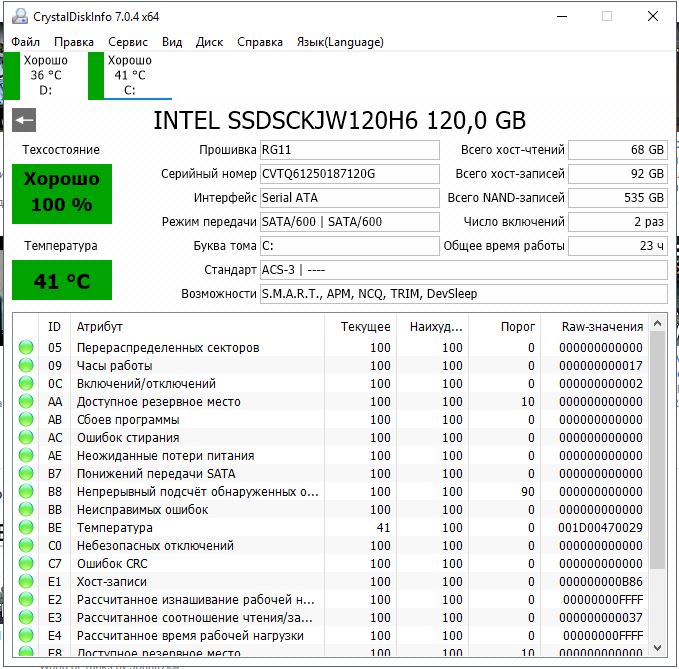
Task: Click status orb for Включений/отключений row
Action: click(26, 383)
